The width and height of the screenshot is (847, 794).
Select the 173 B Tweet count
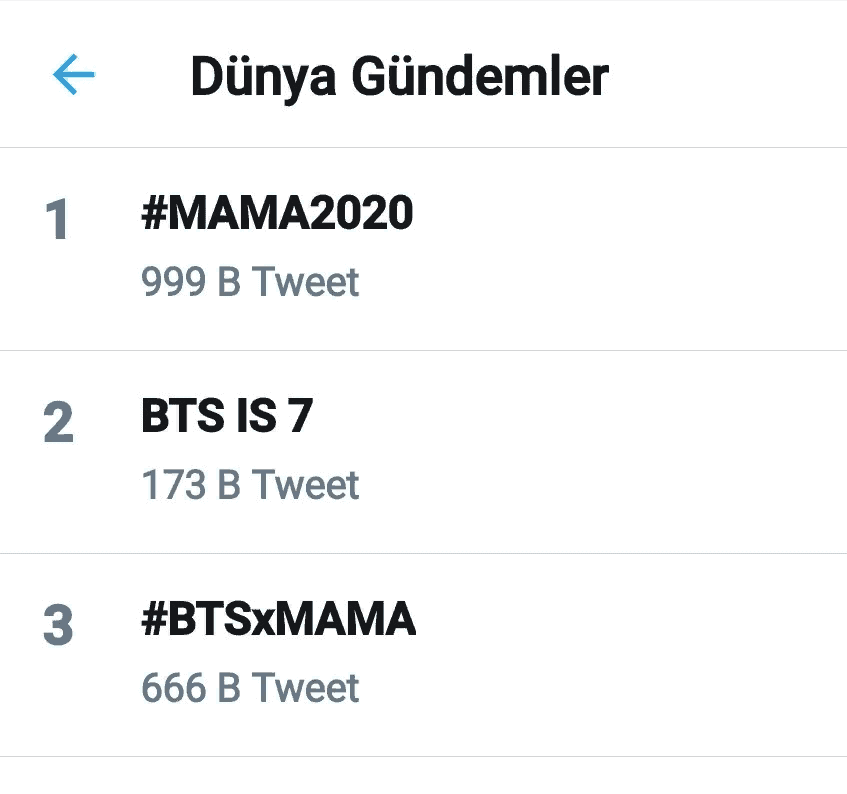[x=250, y=485]
